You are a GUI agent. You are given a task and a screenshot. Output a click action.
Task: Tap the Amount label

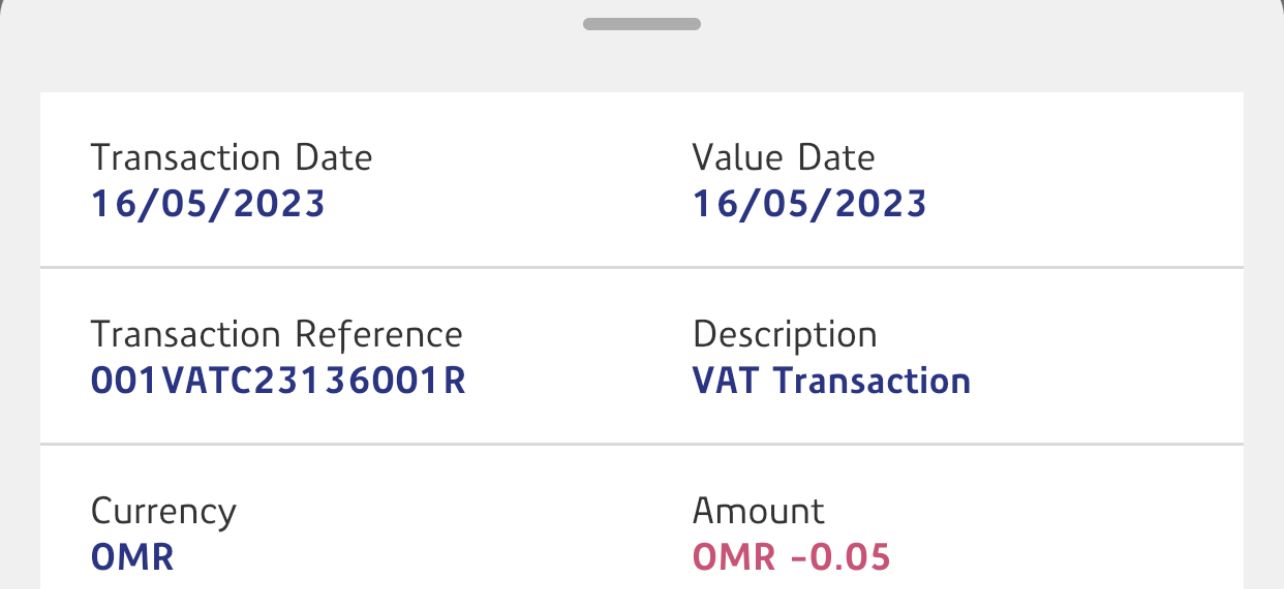[758, 511]
